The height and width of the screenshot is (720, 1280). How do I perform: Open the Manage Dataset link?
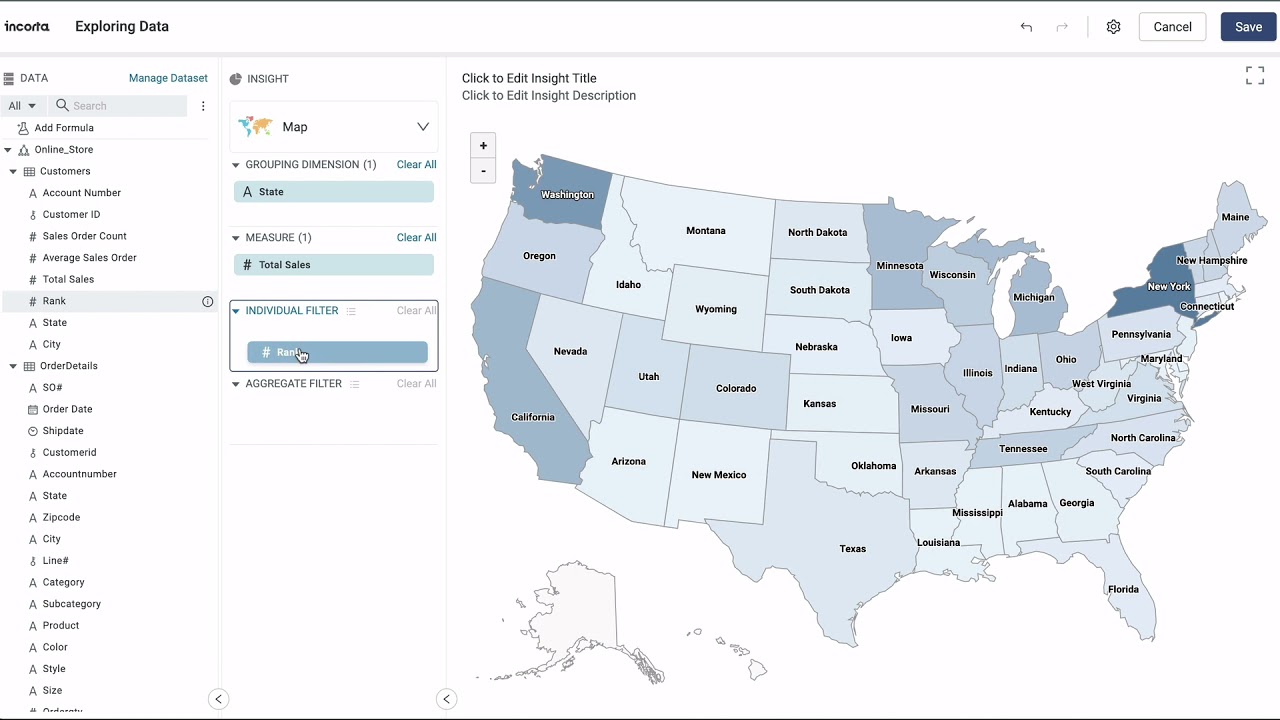[x=168, y=78]
